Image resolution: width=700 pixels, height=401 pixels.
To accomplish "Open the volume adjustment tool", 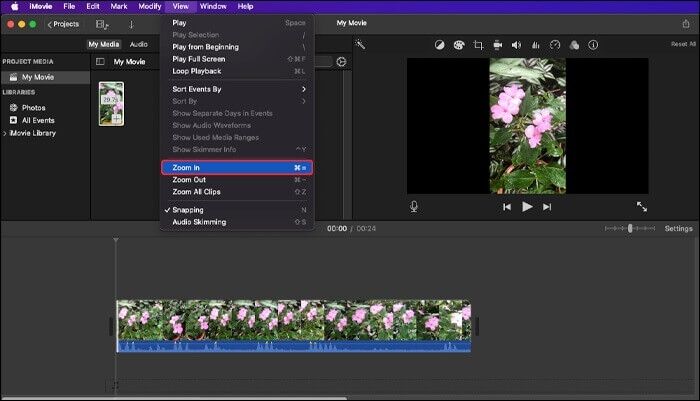I will 517,45.
